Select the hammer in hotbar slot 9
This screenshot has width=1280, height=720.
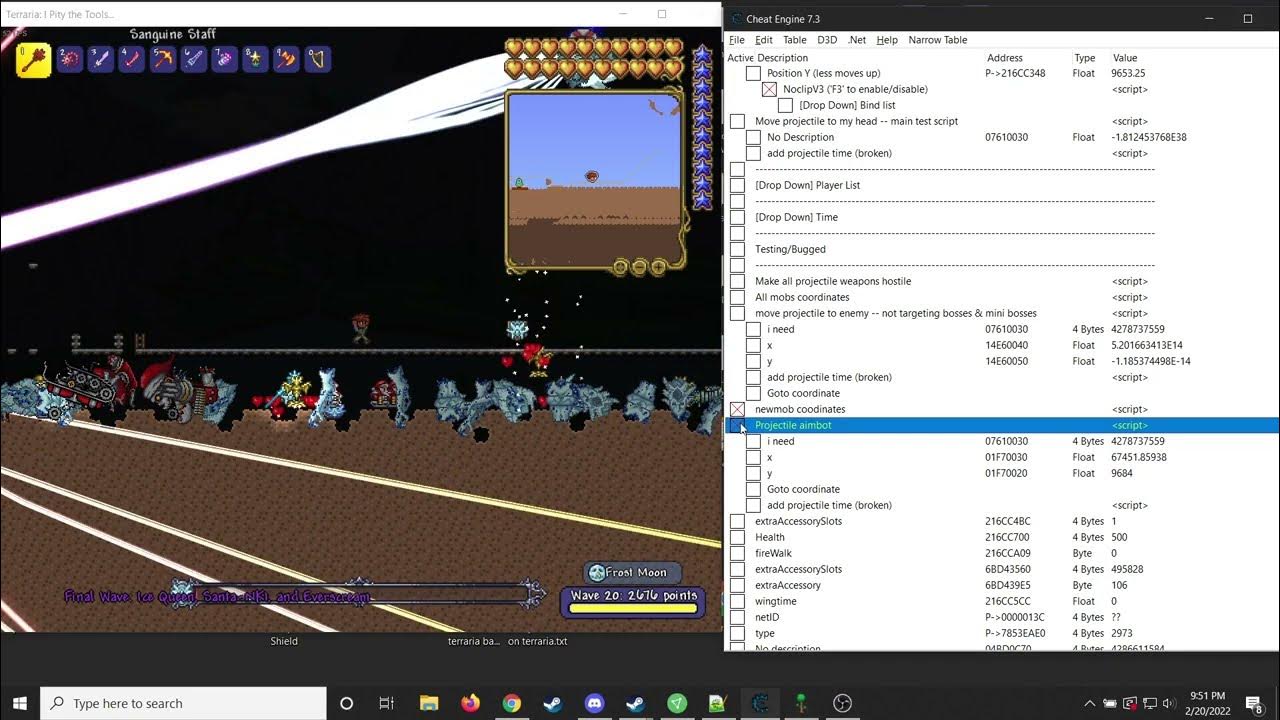287,59
